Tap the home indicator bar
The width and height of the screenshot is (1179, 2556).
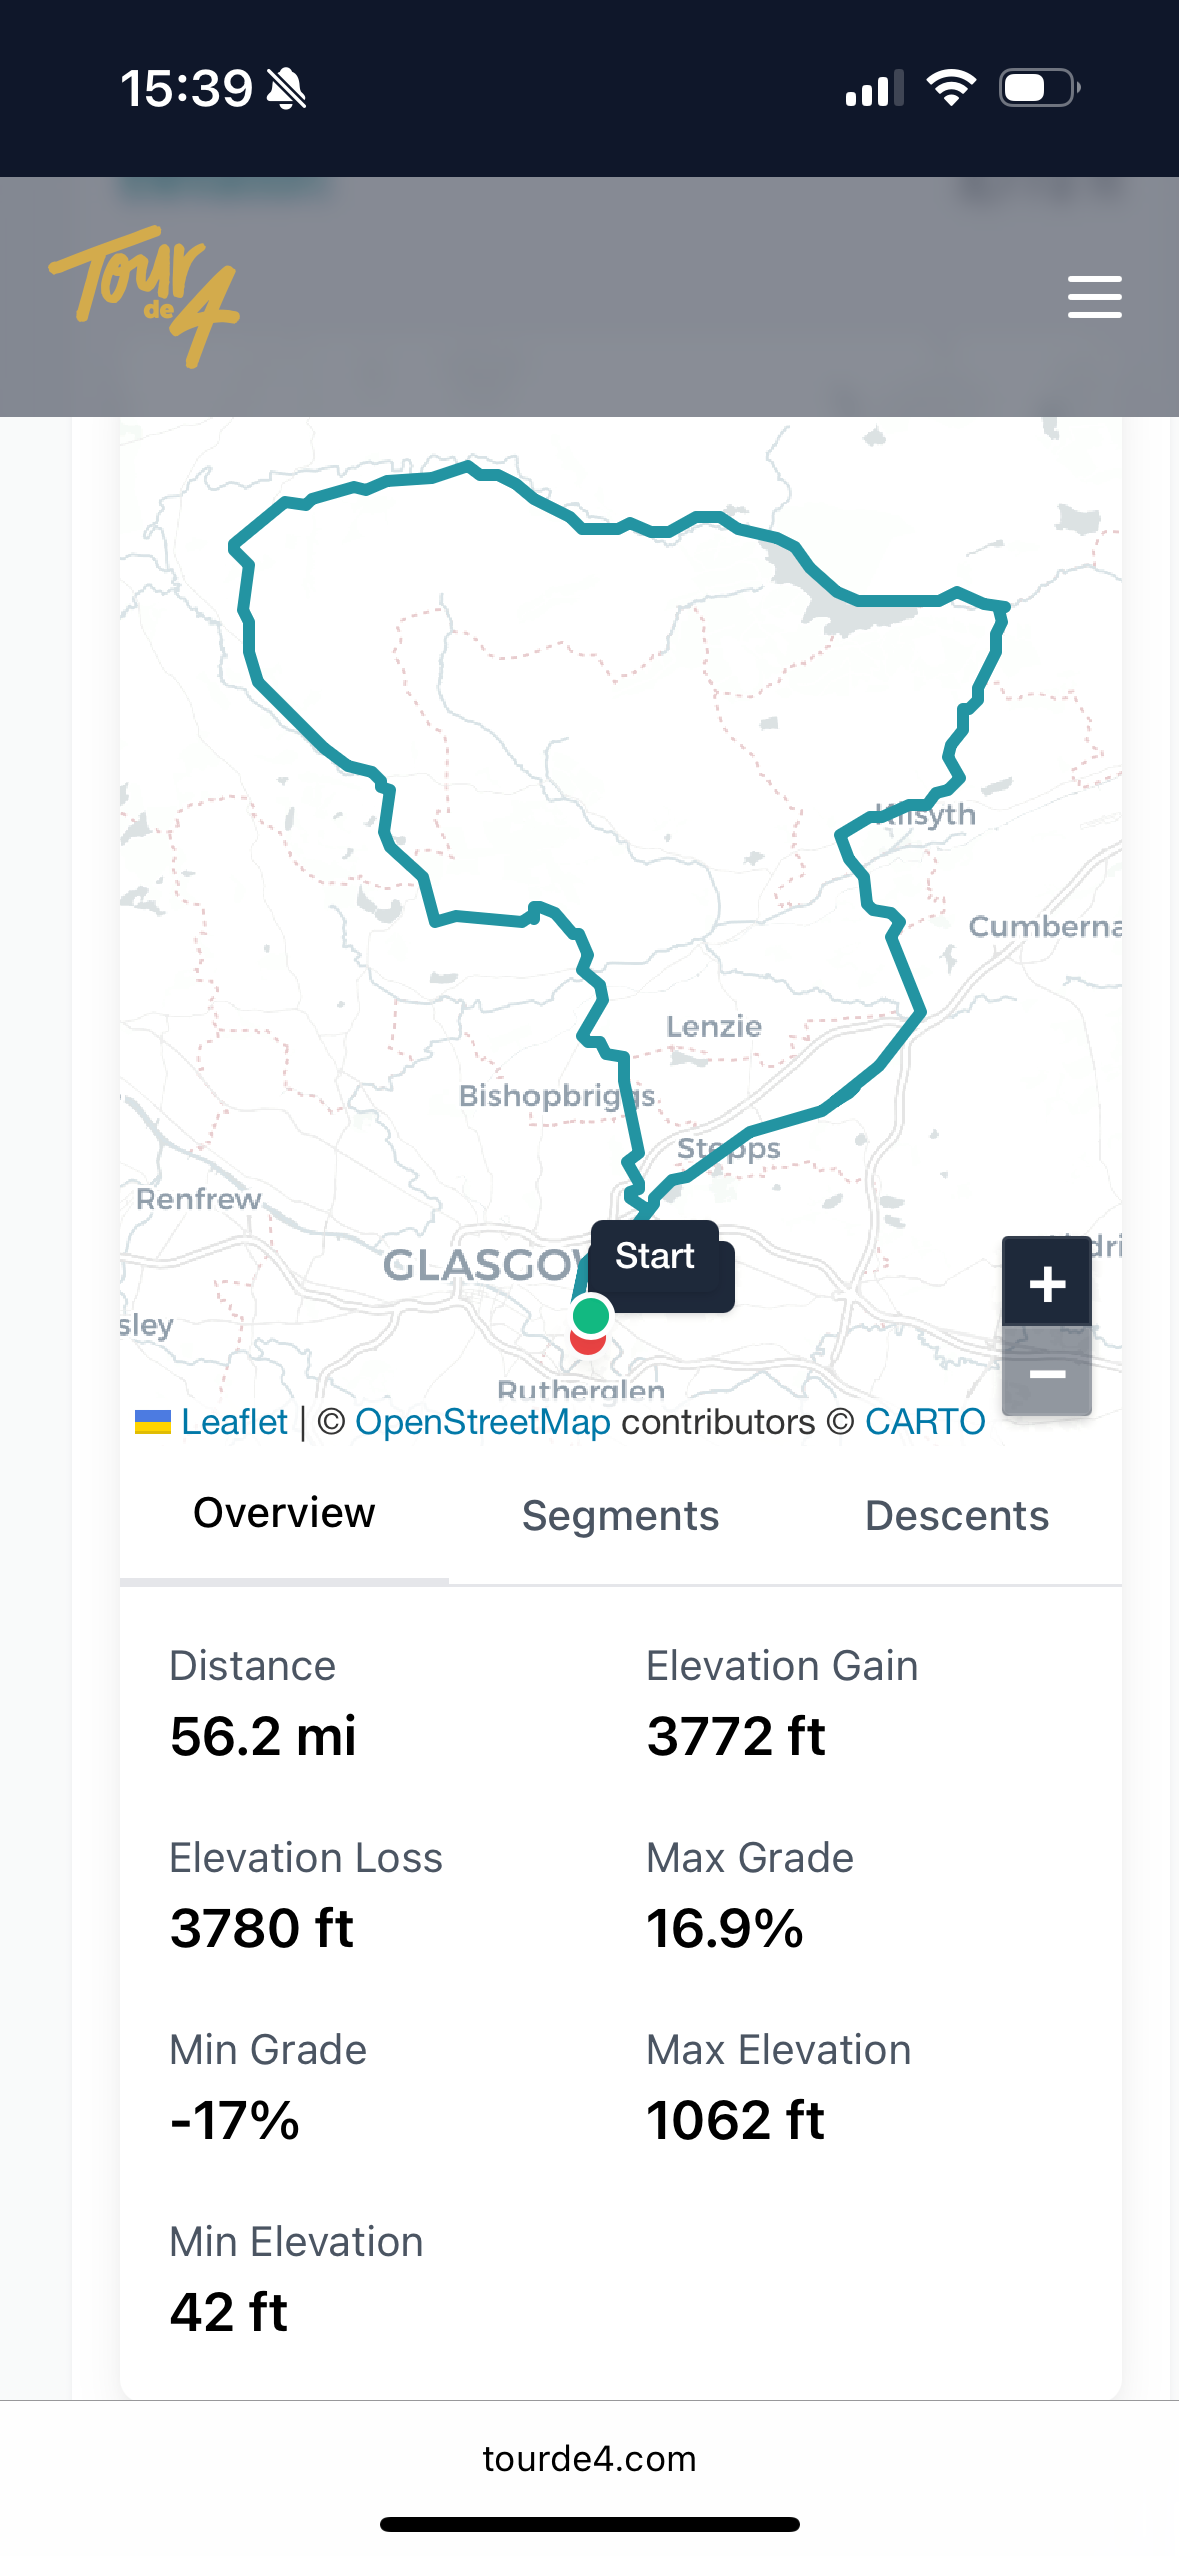click(x=589, y=2524)
